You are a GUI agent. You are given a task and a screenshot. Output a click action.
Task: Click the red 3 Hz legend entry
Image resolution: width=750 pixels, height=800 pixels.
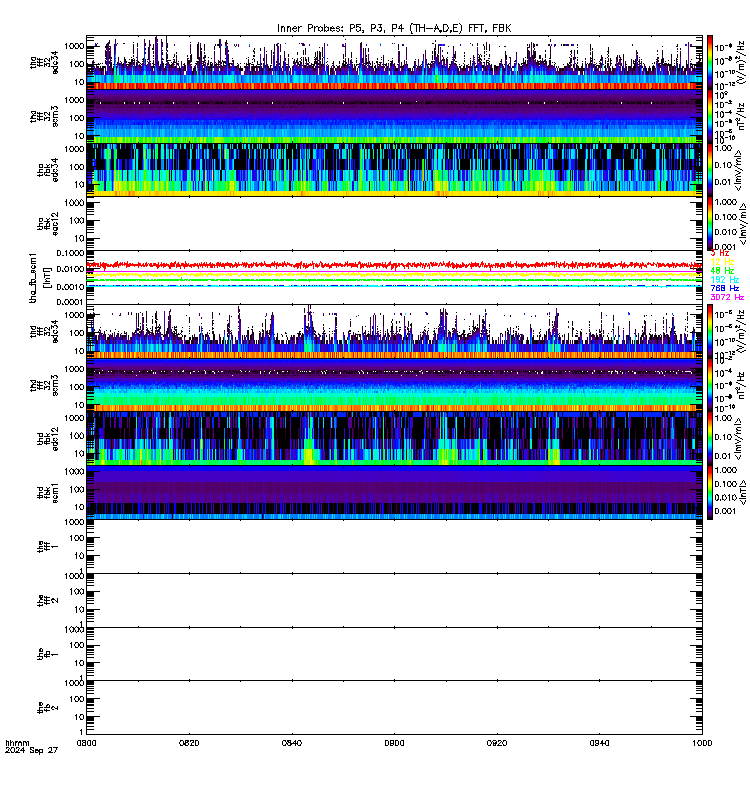719,253
